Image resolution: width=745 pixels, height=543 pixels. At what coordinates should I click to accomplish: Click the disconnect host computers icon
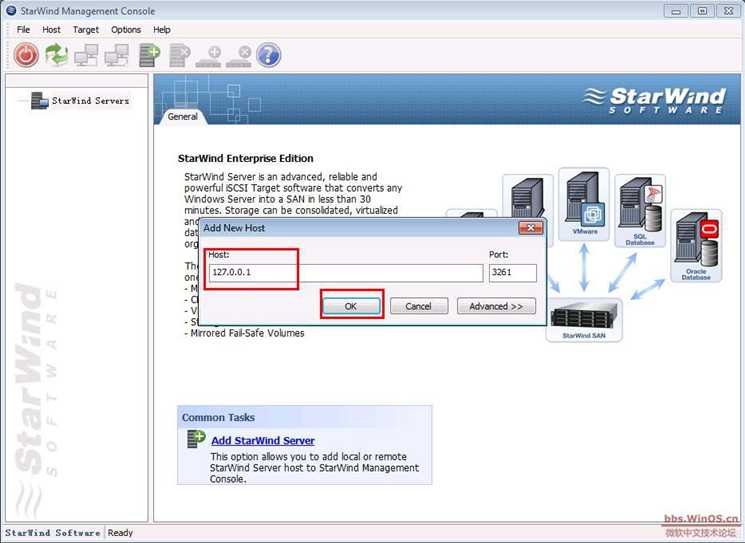(117, 55)
